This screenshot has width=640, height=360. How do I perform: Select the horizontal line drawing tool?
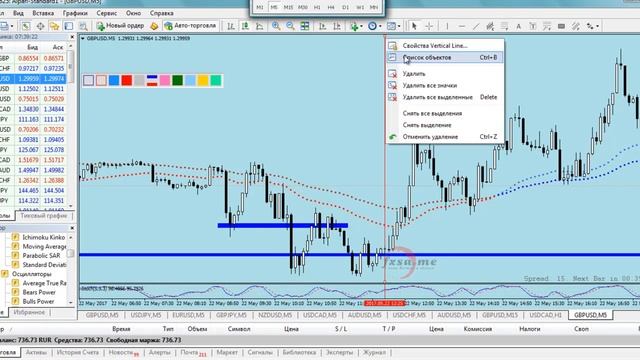pyautogui.click(x=462, y=26)
